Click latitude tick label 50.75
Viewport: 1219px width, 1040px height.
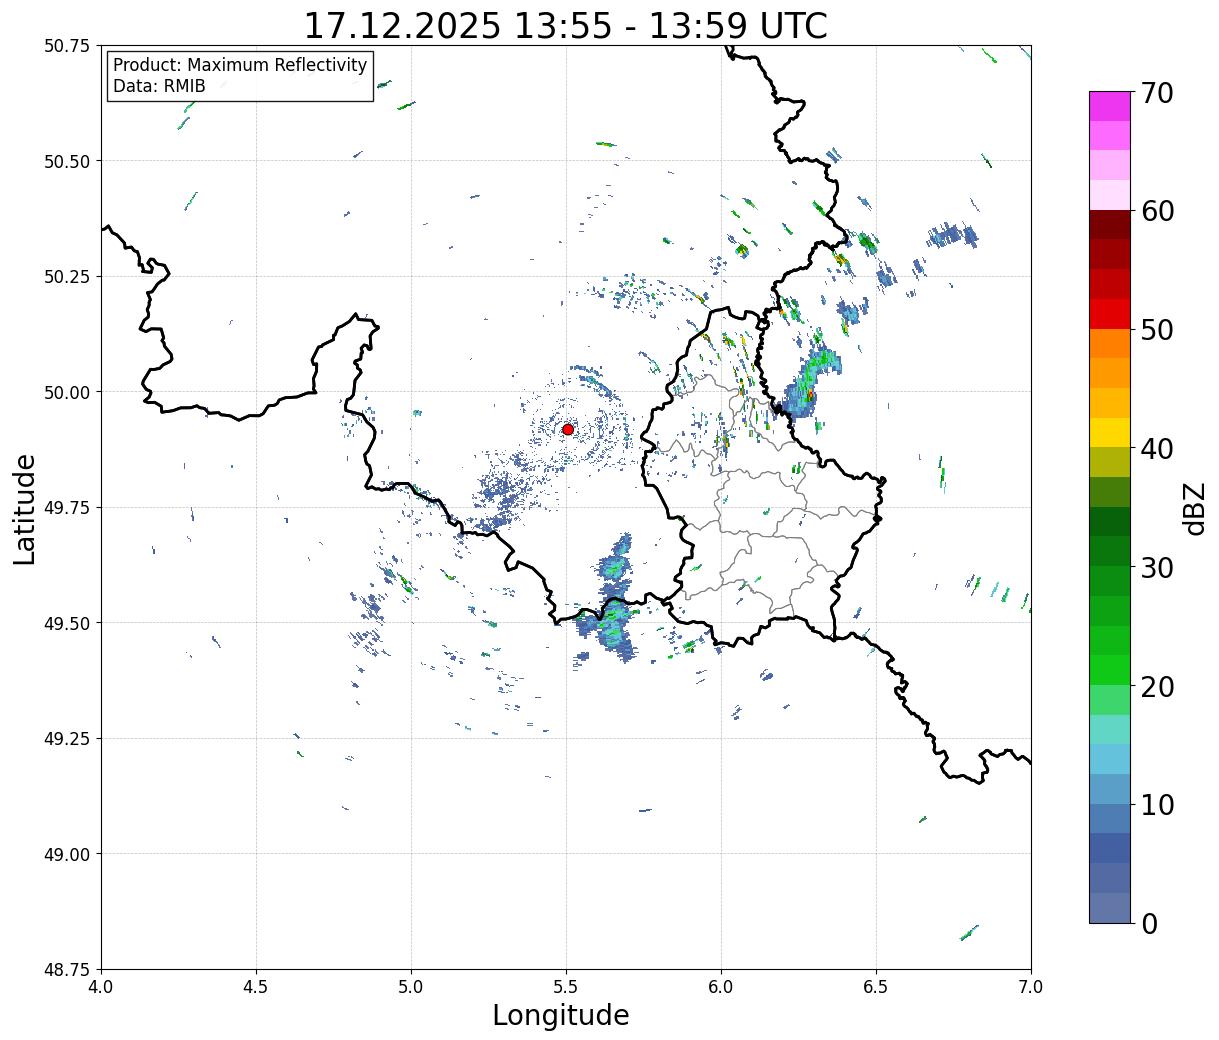pos(67,46)
